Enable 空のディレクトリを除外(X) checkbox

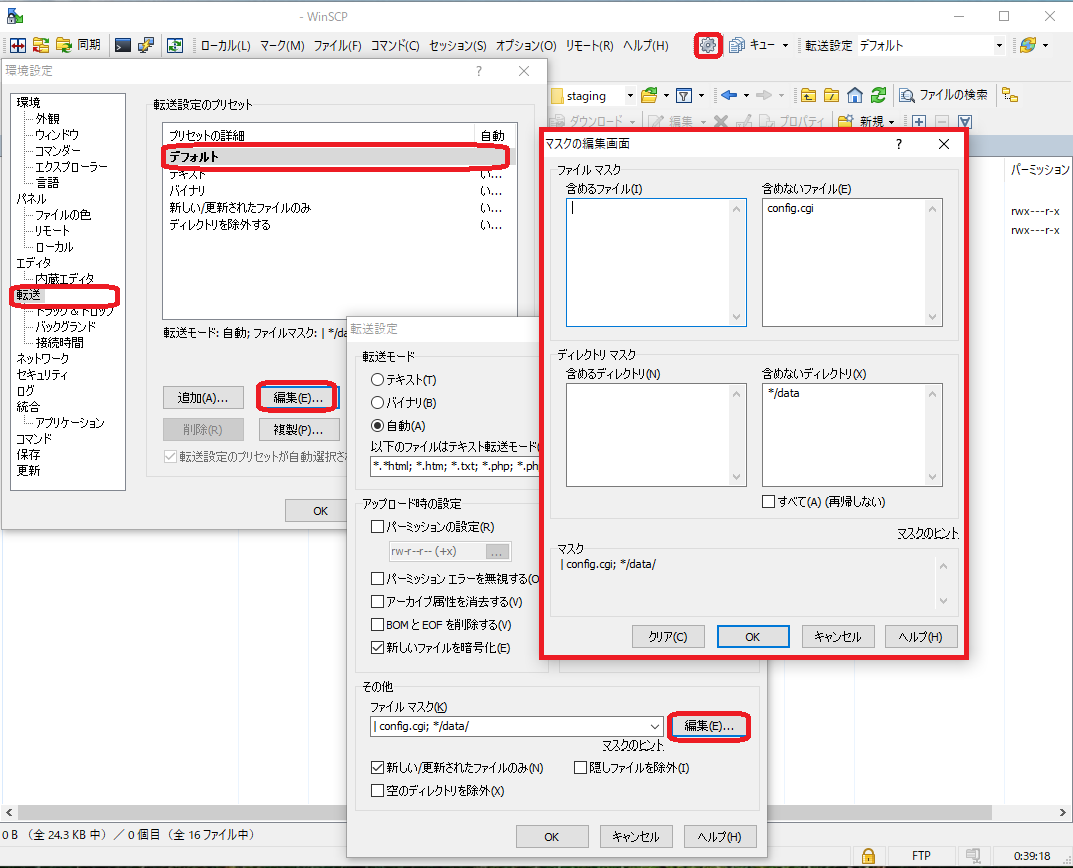tap(377, 791)
